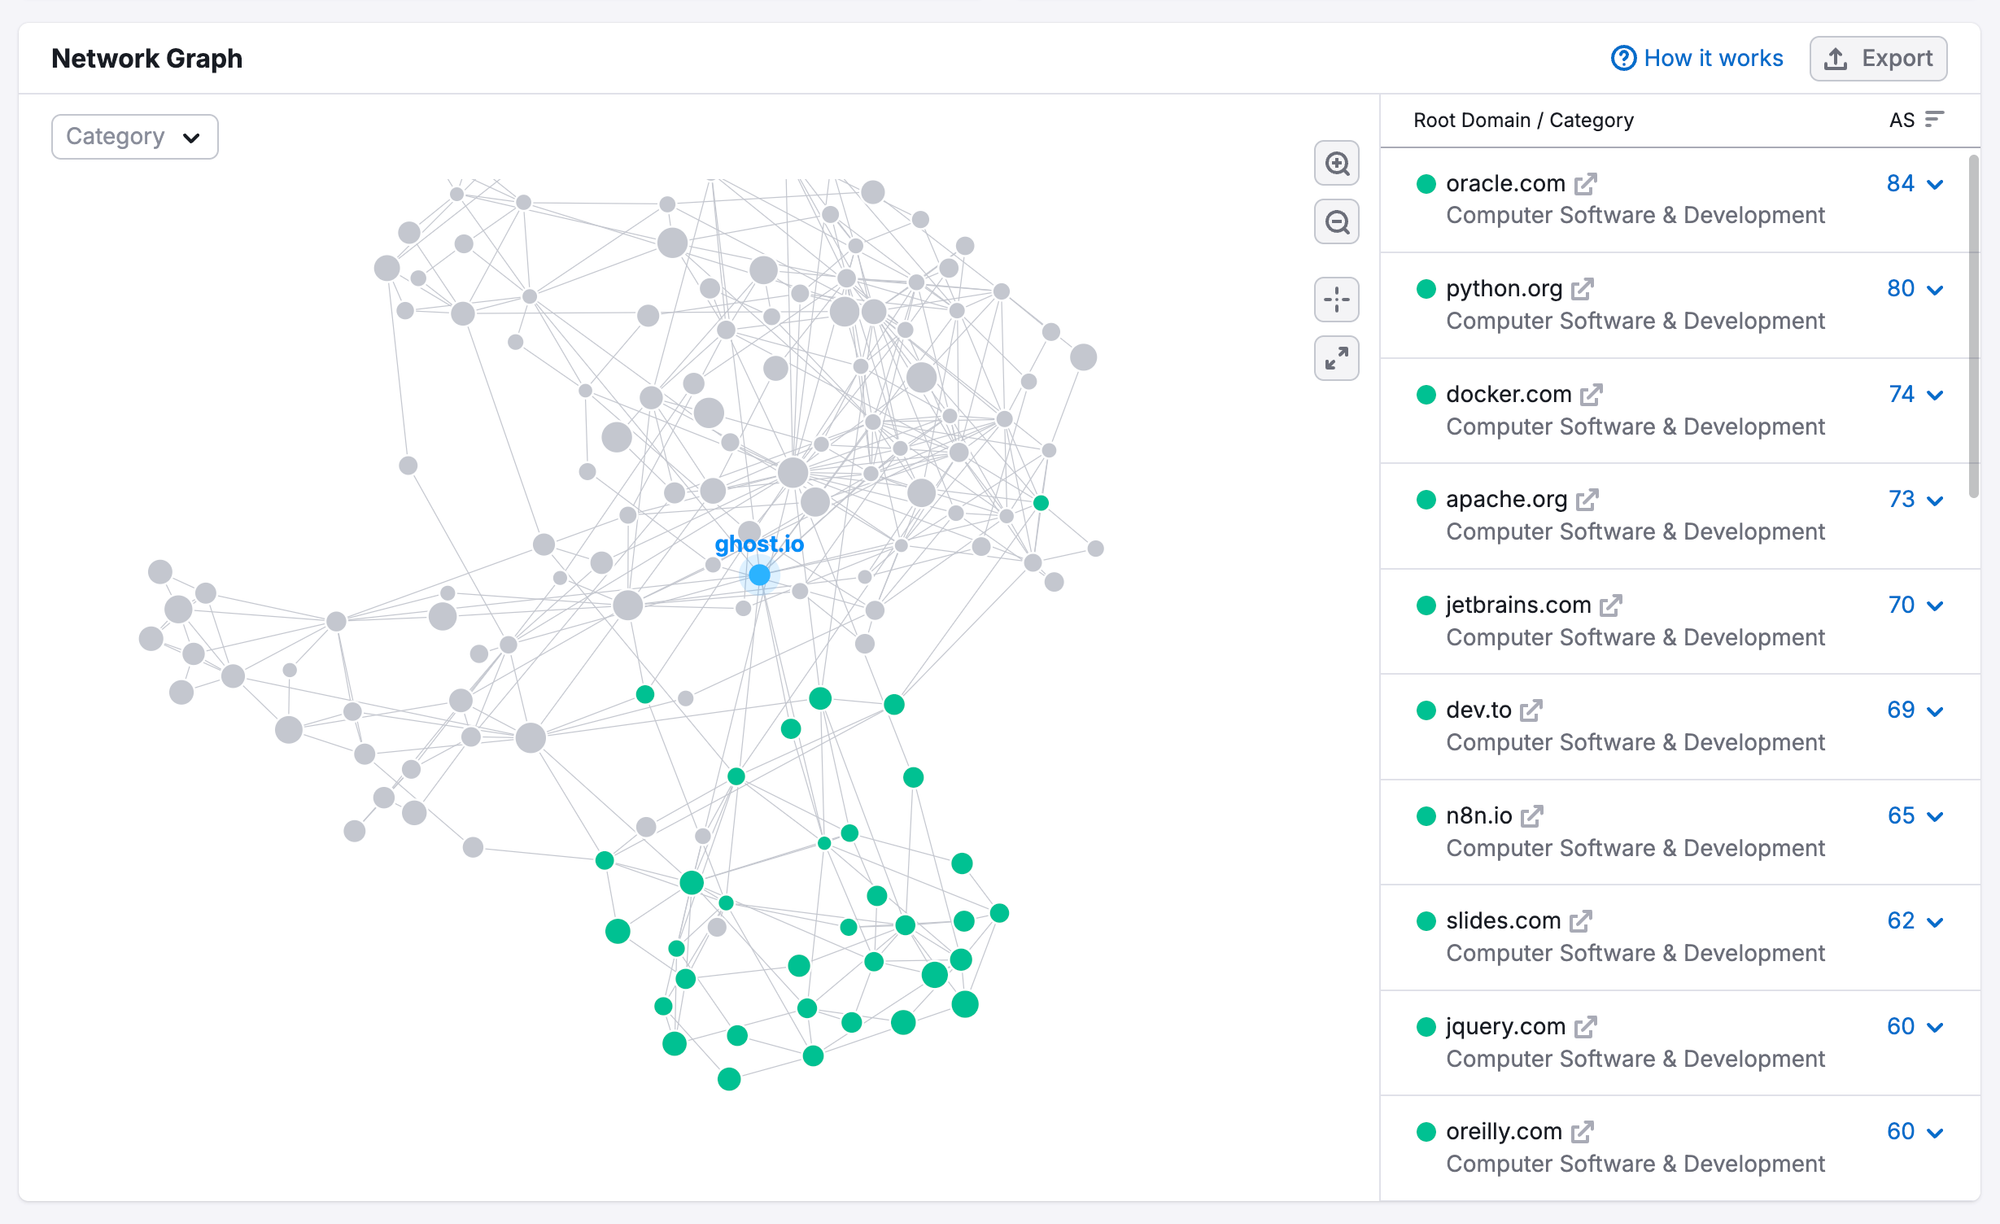This screenshot has height=1224, width=2000.
Task: Open the python.org external link icon
Action: click(1582, 289)
